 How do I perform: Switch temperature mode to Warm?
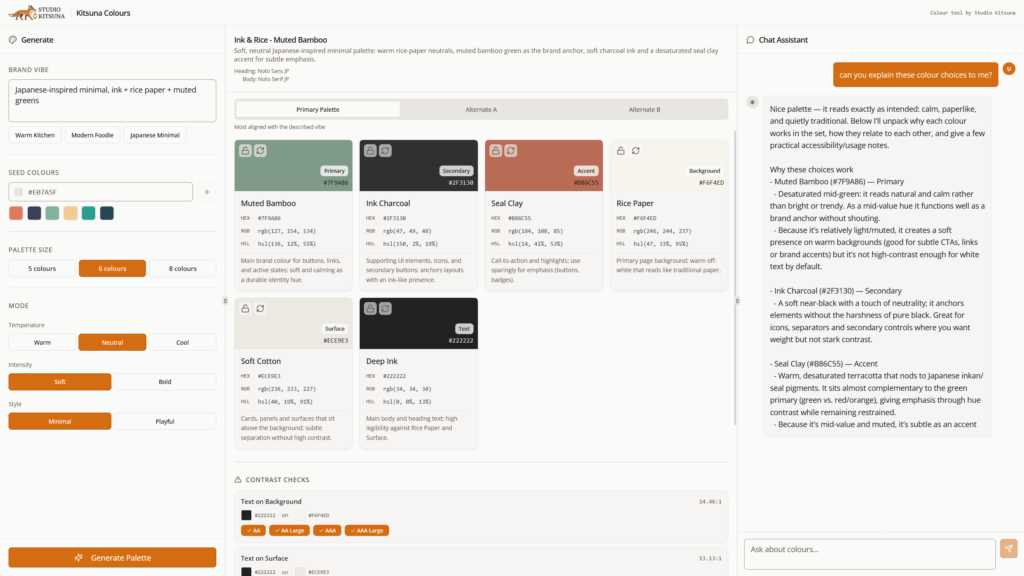click(x=42, y=342)
